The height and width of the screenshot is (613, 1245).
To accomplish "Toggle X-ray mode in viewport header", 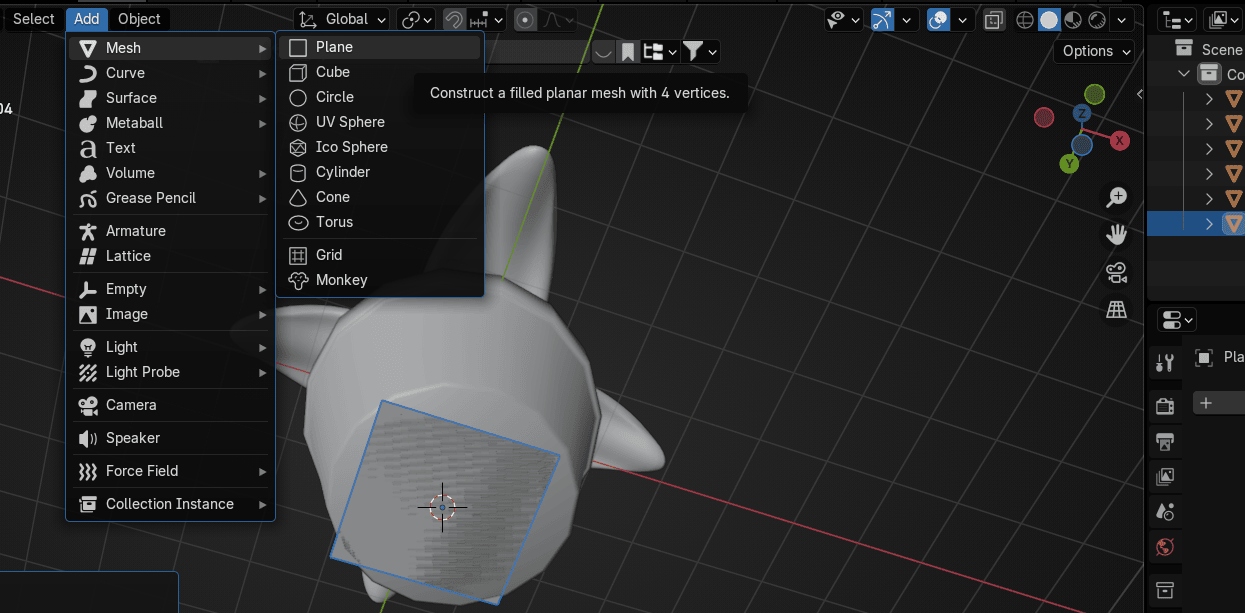I will point(994,19).
